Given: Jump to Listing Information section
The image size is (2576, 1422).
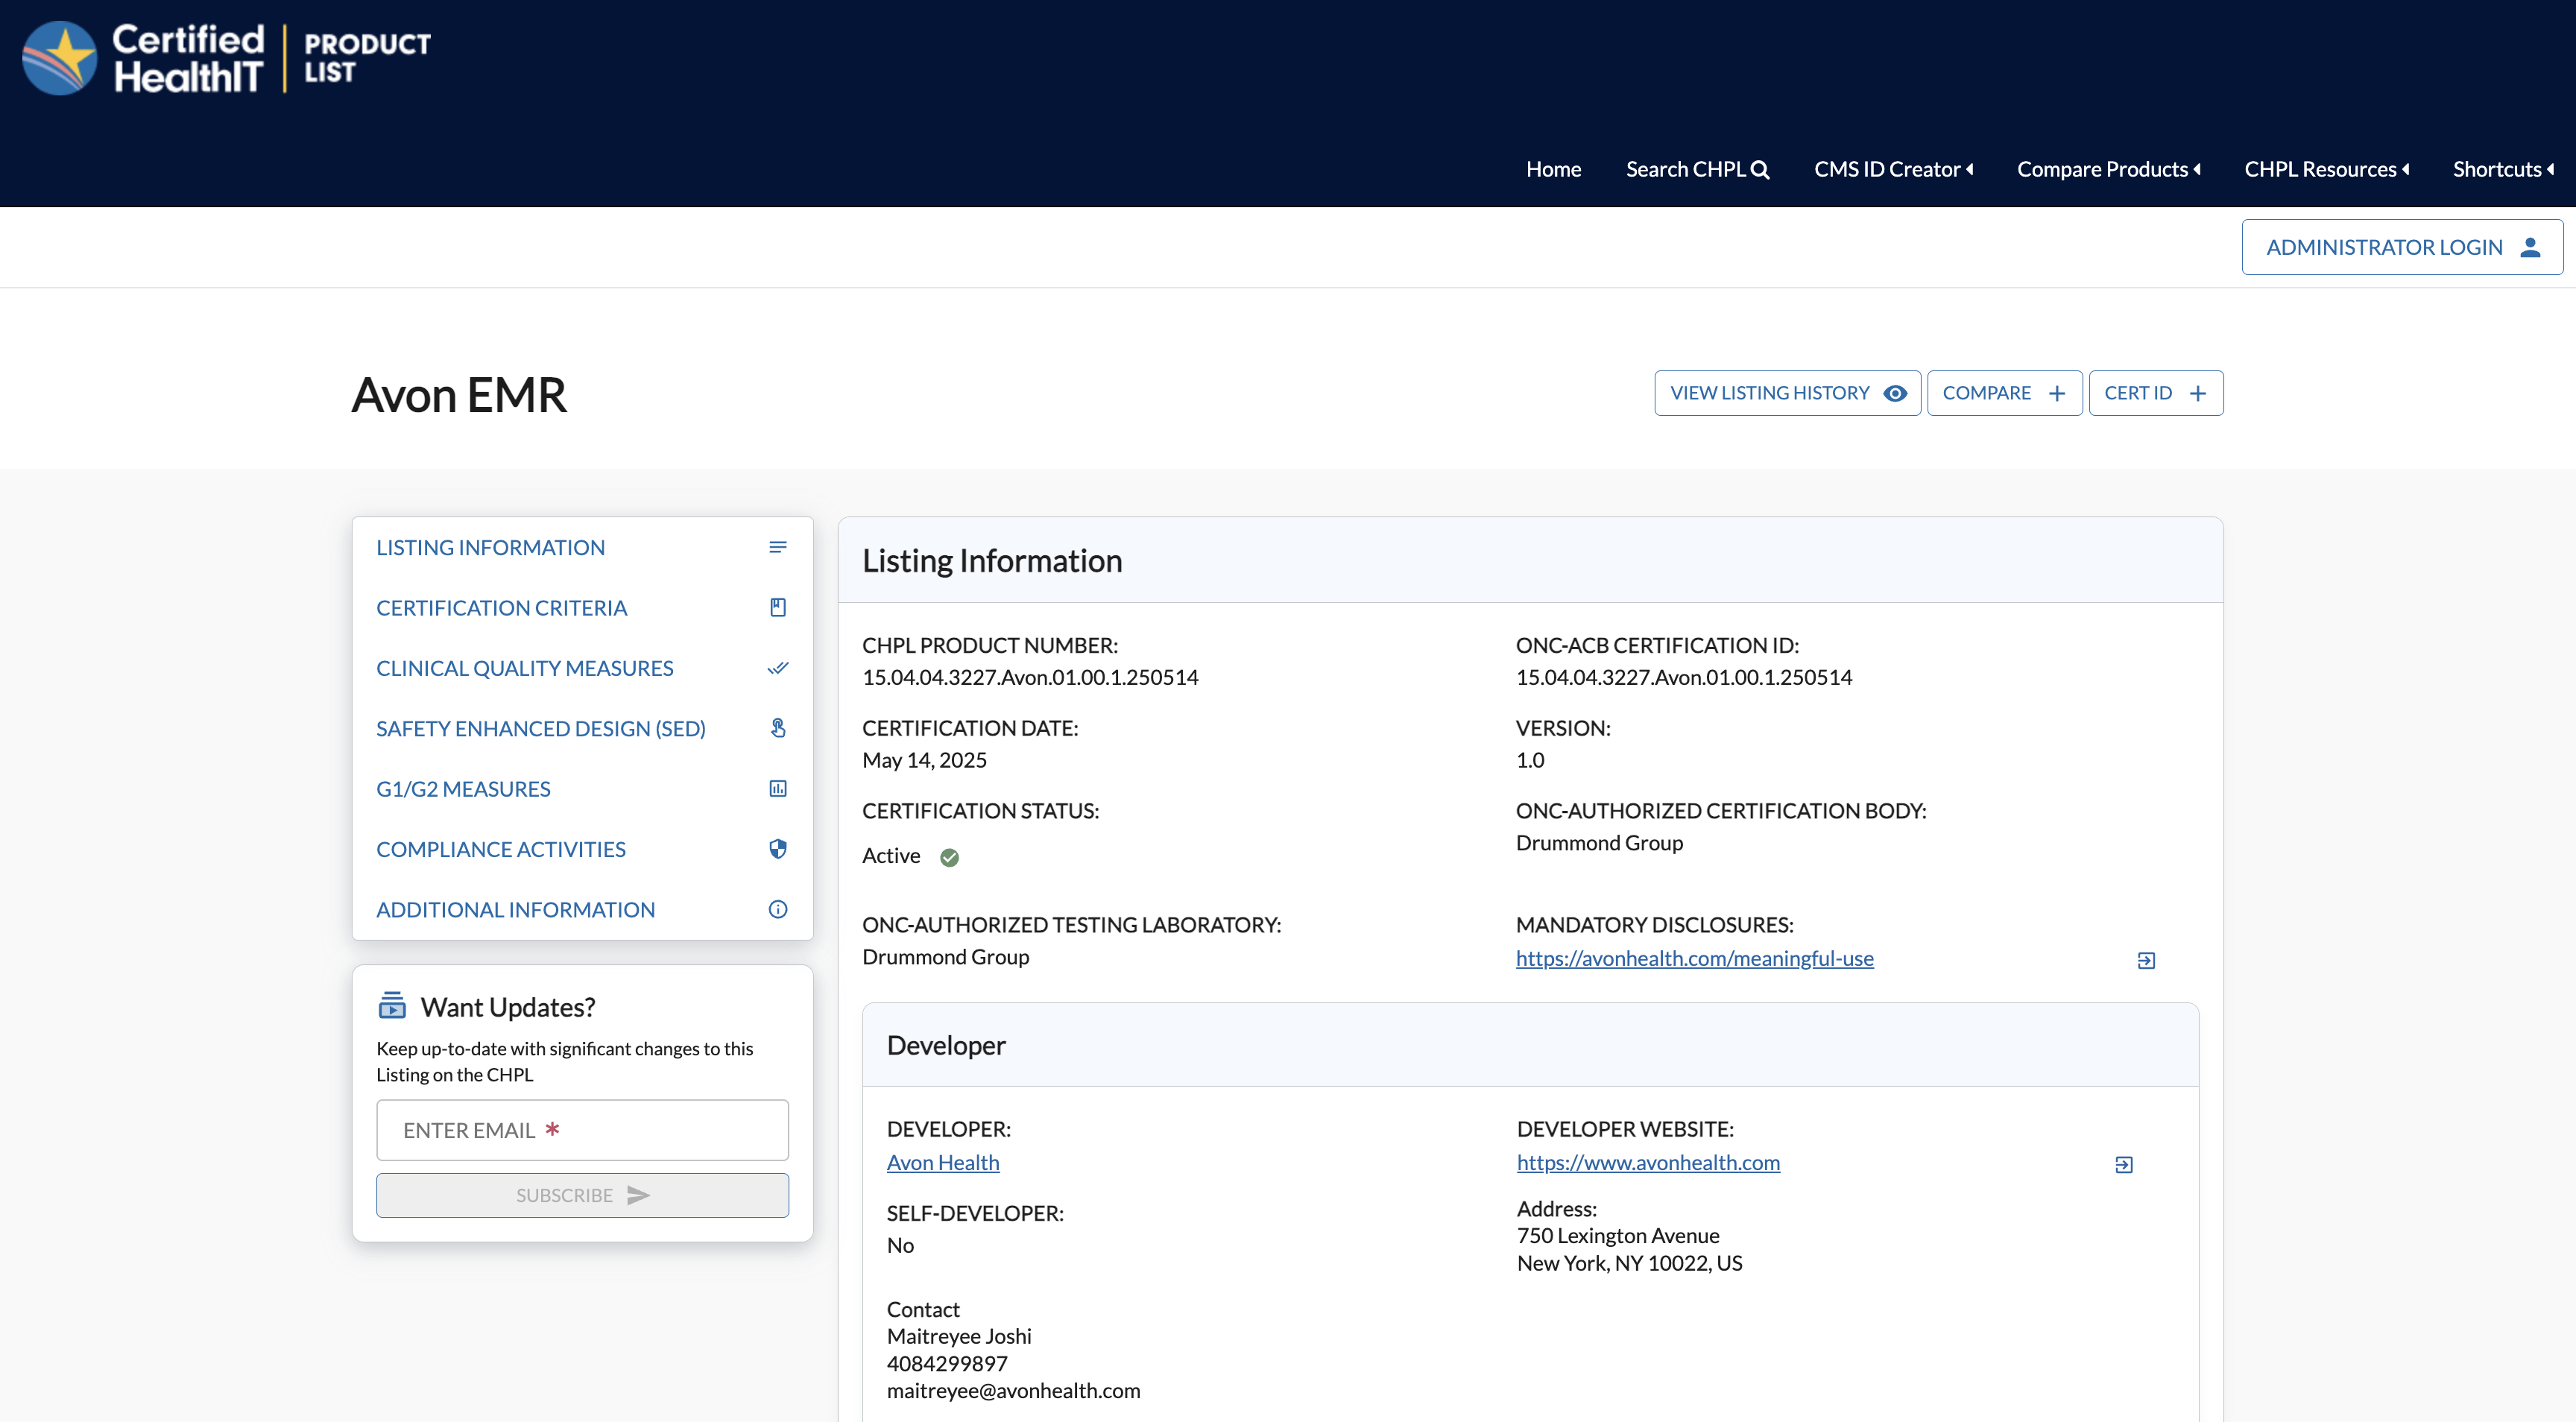Looking at the screenshot, I should [582, 547].
